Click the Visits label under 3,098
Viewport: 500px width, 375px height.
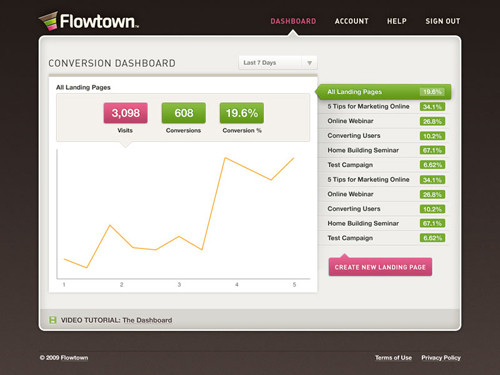coord(125,130)
